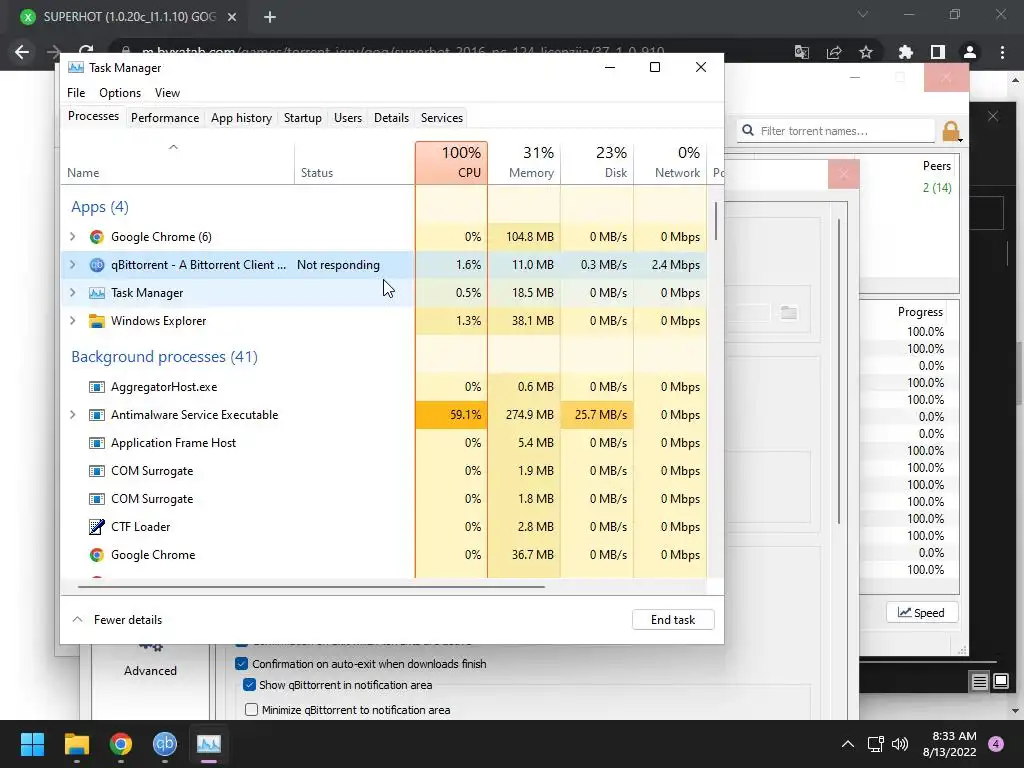Screen dimensions: 1024x768
Task: Open File Explorer from taskbar
Action: pos(76,744)
